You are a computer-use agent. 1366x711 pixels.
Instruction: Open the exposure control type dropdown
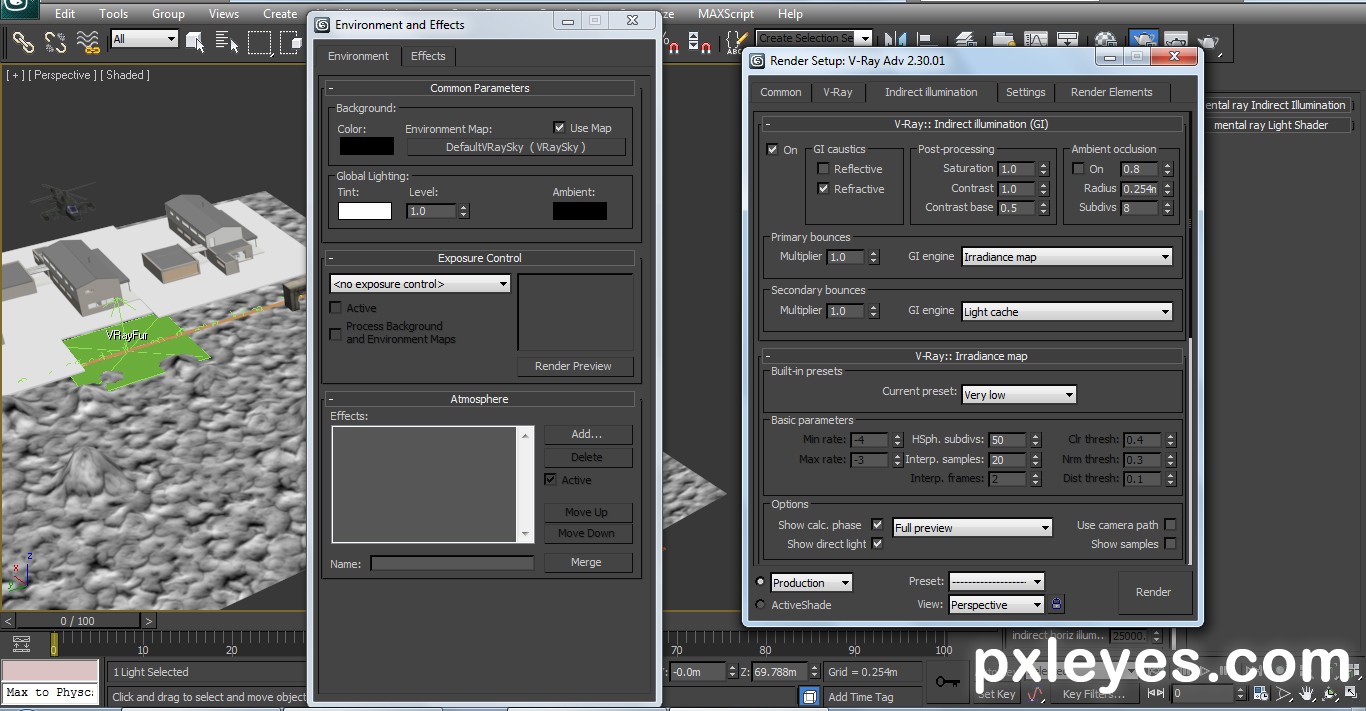click(x=420, y=284)
